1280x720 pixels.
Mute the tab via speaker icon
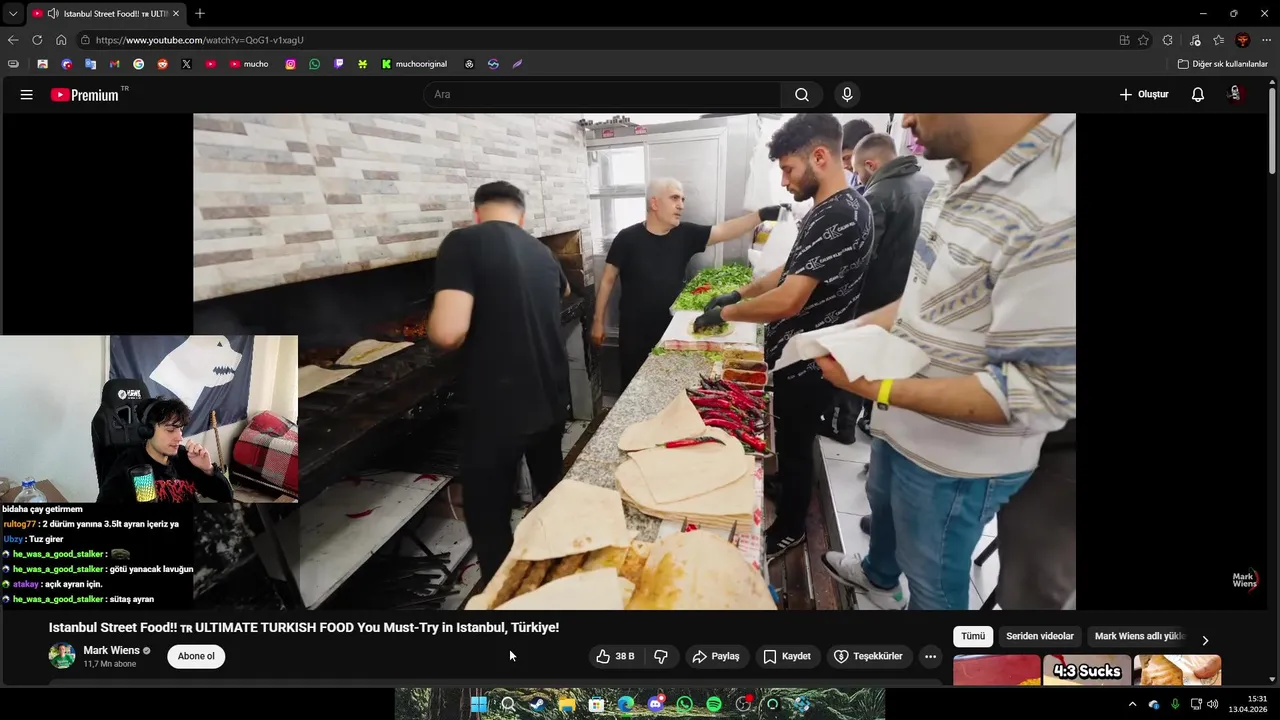point(52,14)
